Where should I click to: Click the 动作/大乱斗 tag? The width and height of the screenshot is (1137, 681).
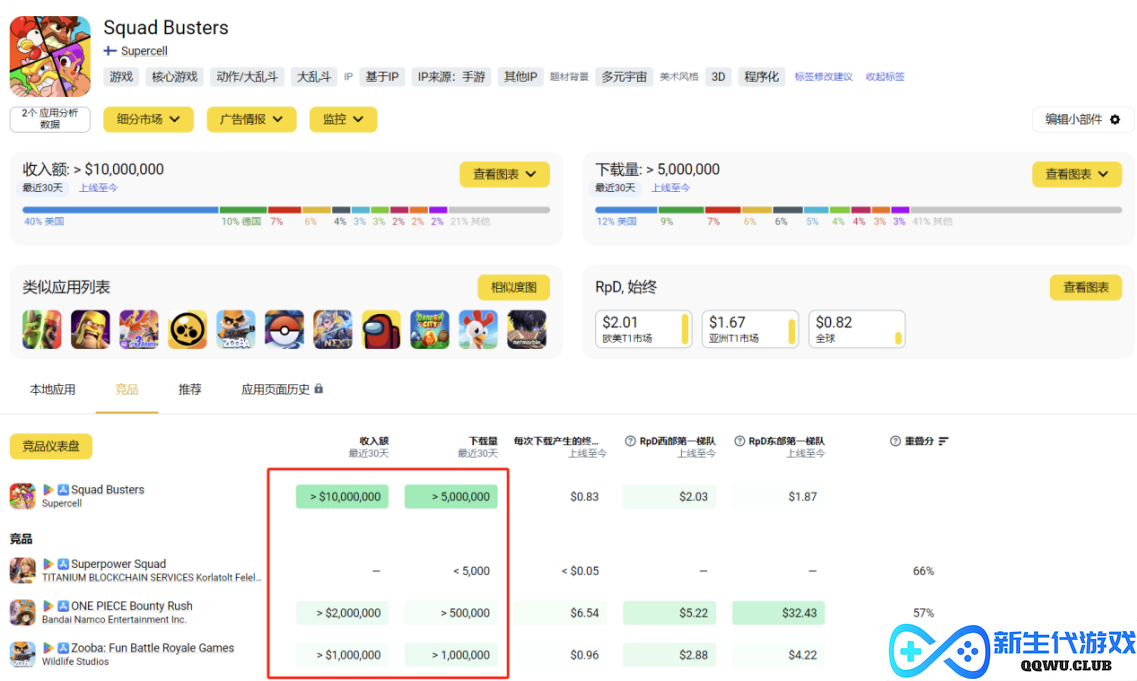pos(247,77)
